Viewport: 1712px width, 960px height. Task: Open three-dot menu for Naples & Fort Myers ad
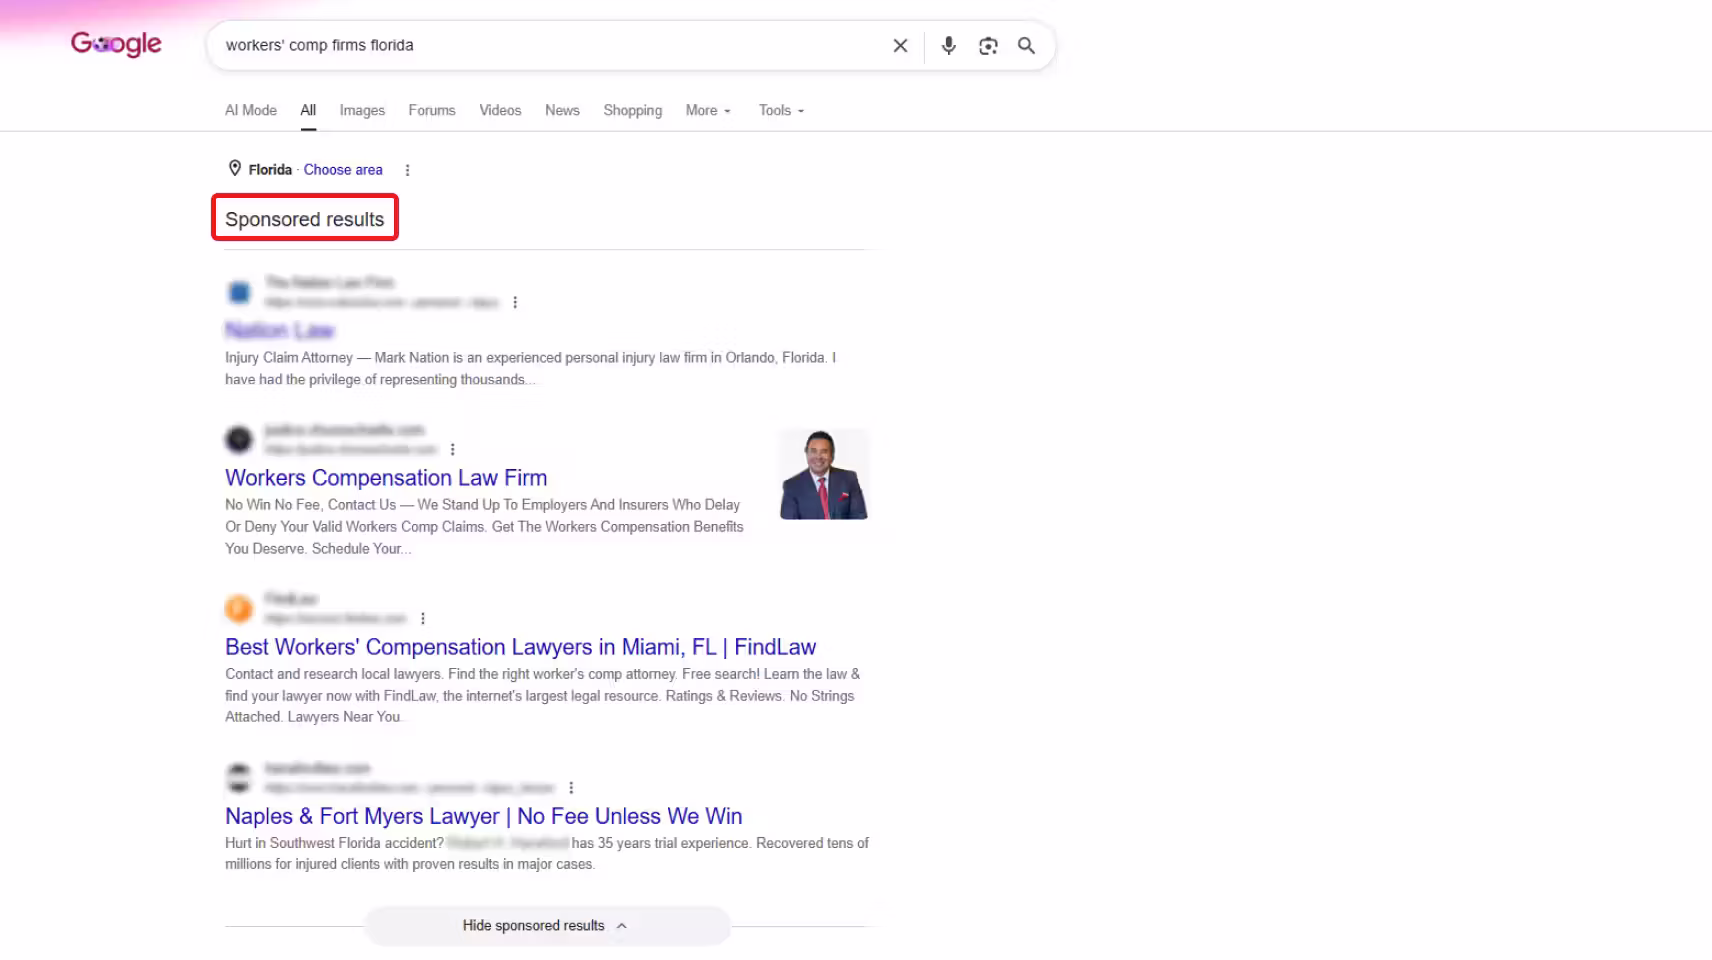pyautogui.click(x=571, y=787)
